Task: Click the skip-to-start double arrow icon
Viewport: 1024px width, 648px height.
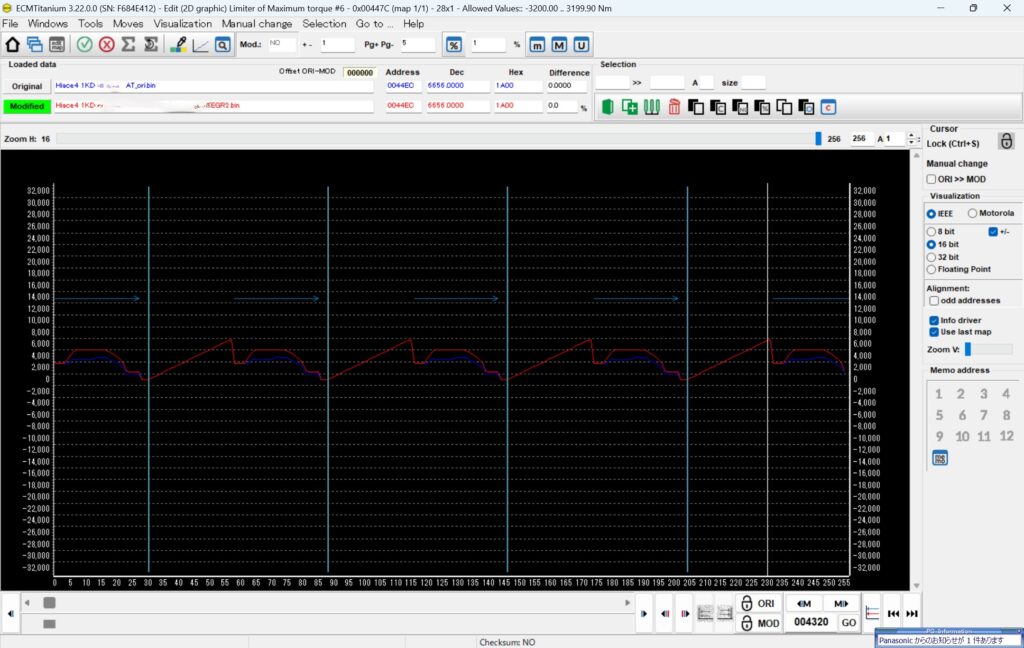Action: tap(893, 613)
